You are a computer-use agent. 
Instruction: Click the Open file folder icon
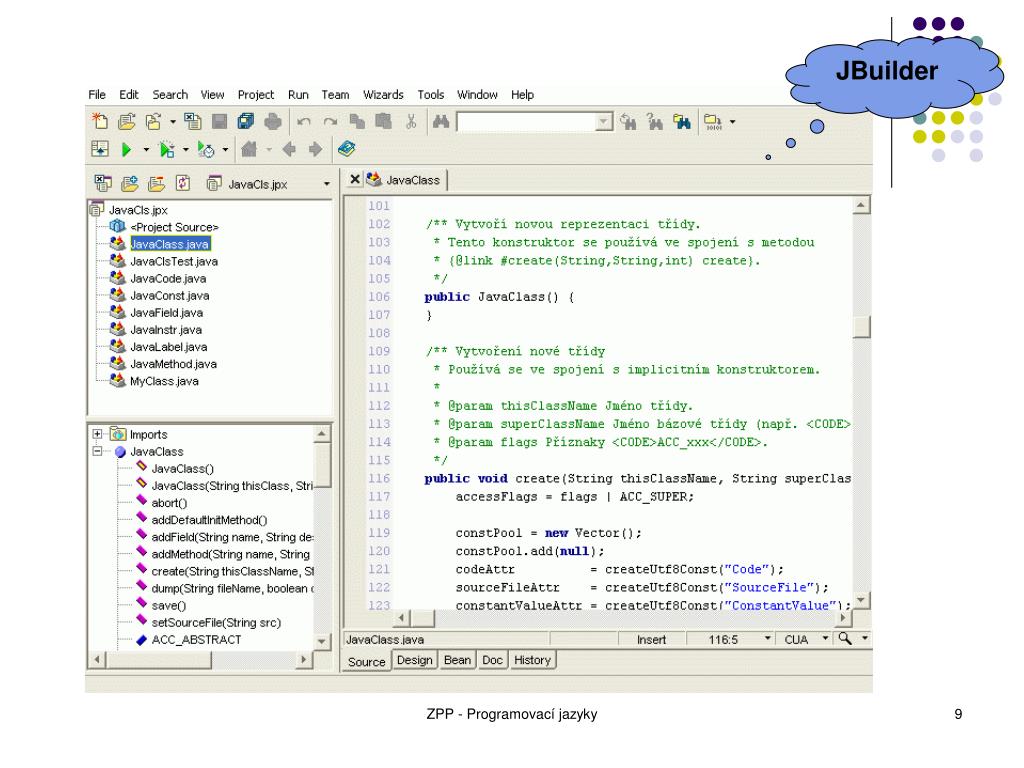[127, 121]
